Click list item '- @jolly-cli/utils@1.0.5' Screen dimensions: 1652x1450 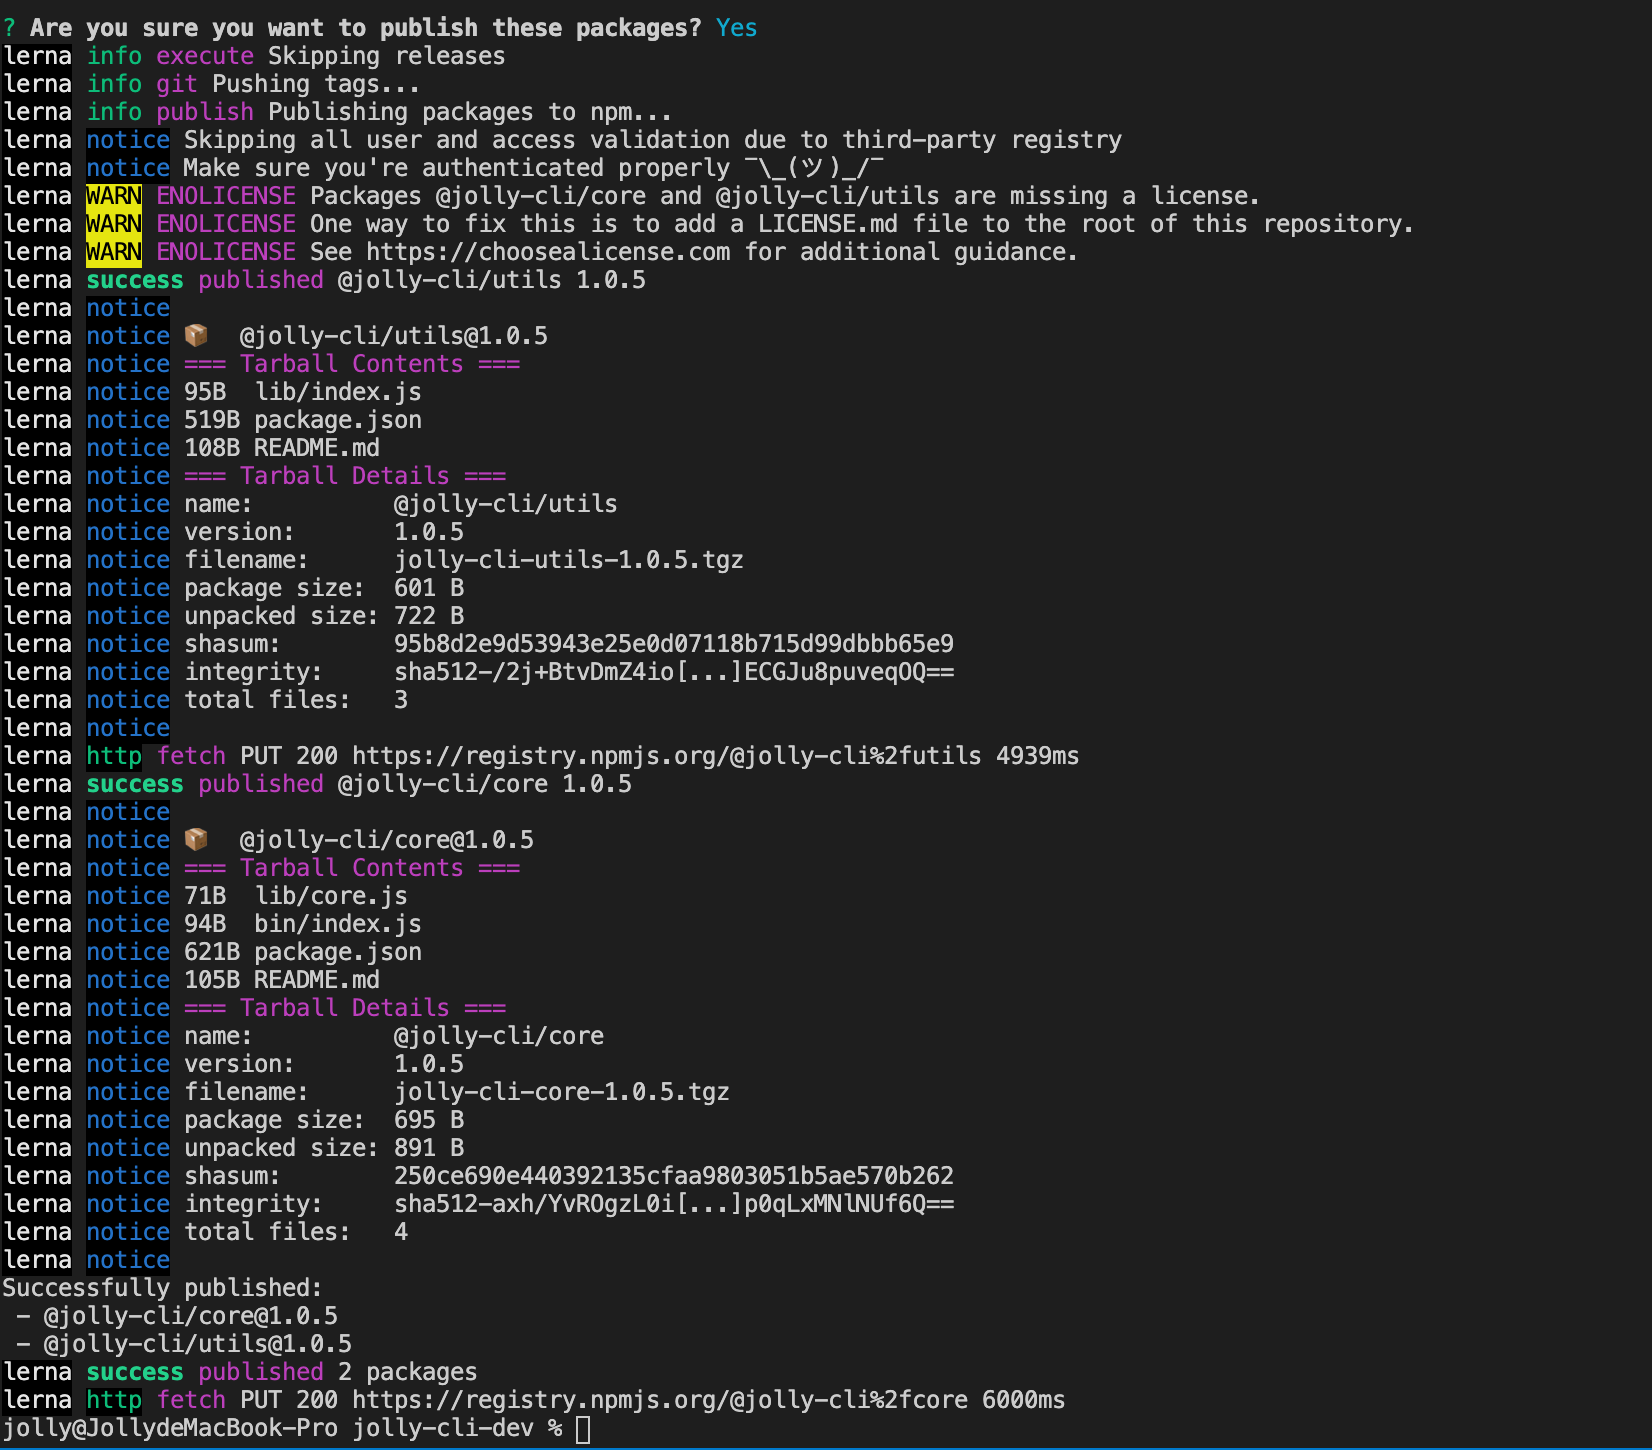coord(184,1344)
